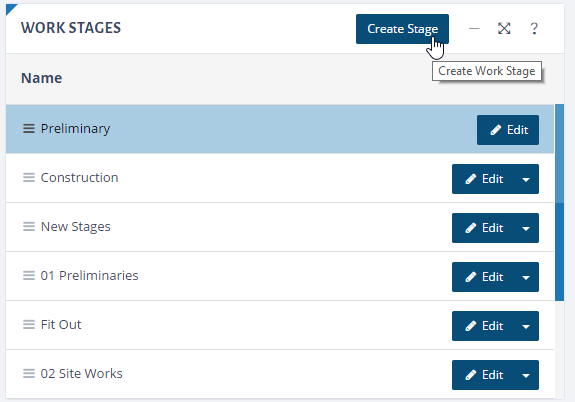This screenshot has height=402, width=575.
Task: Expand dropdown arrow for 01 Preliminaries
Action: 526,277
